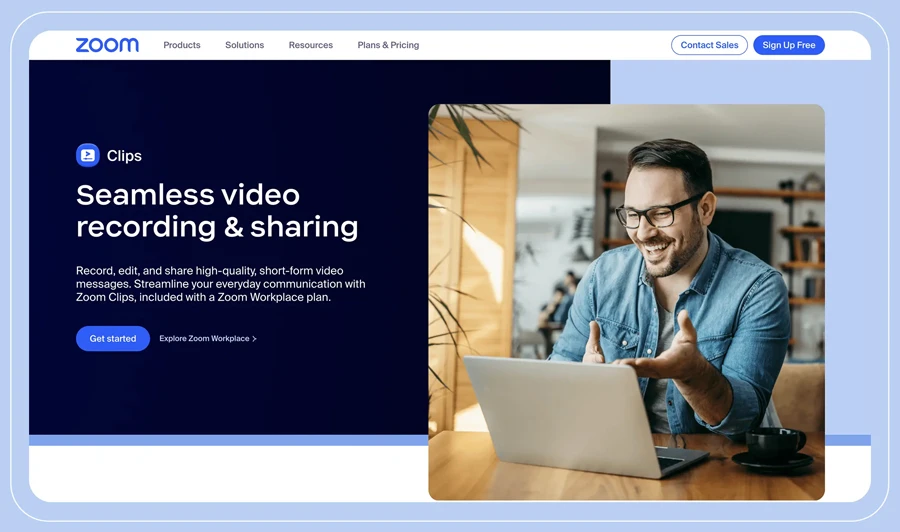Click the Seamless video recording headline

pyautogui.click(x=217, y=210)
